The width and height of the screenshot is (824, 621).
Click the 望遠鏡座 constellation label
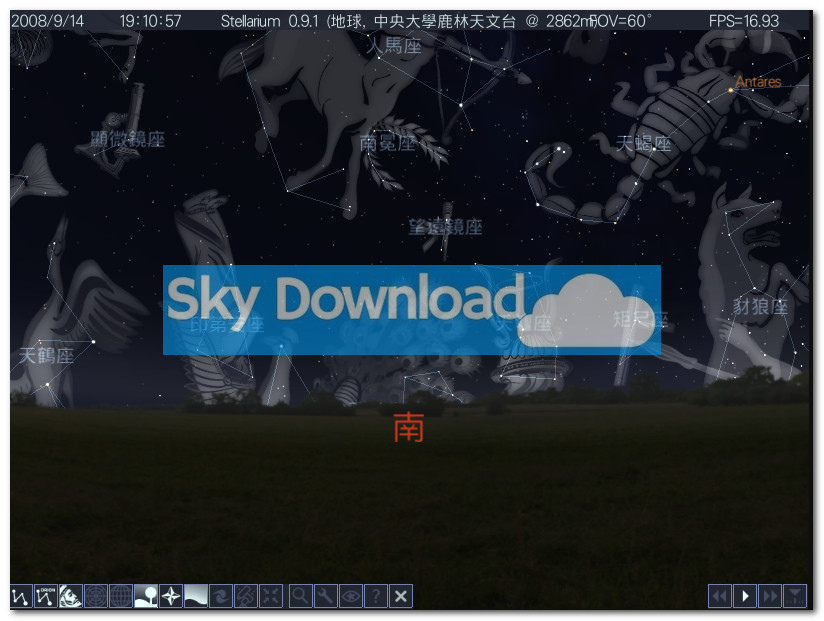(446, 227)
